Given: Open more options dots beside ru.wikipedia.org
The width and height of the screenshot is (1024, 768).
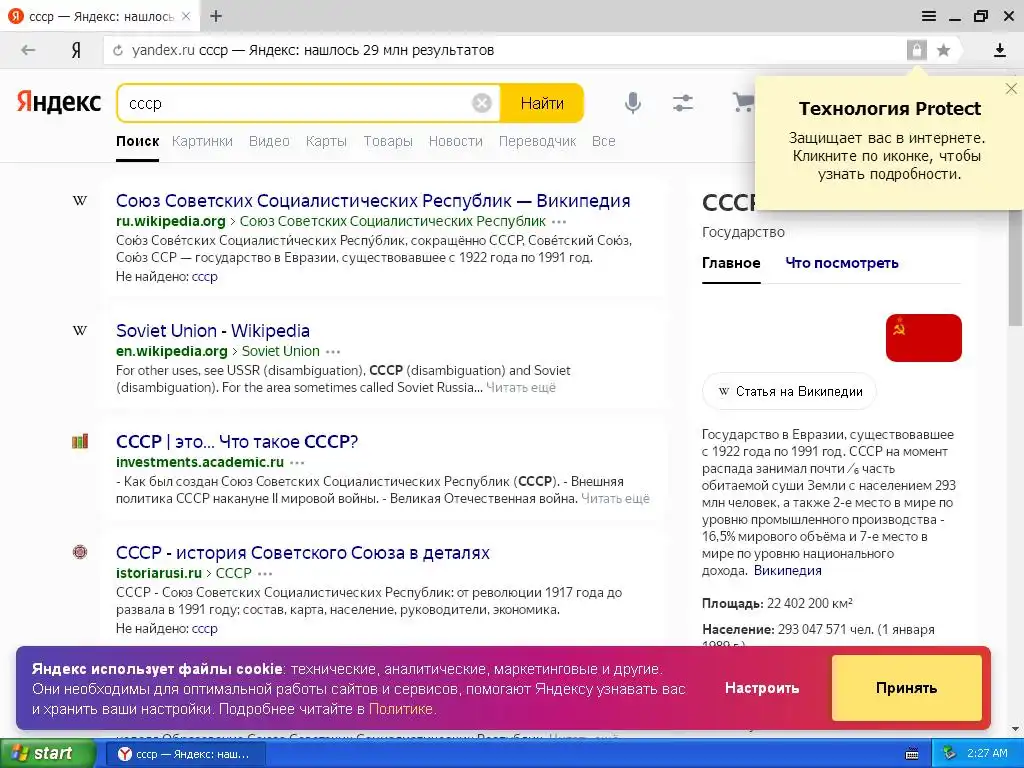Looking at the screenshot, I should pyautogui.click(x=559, y=222).
